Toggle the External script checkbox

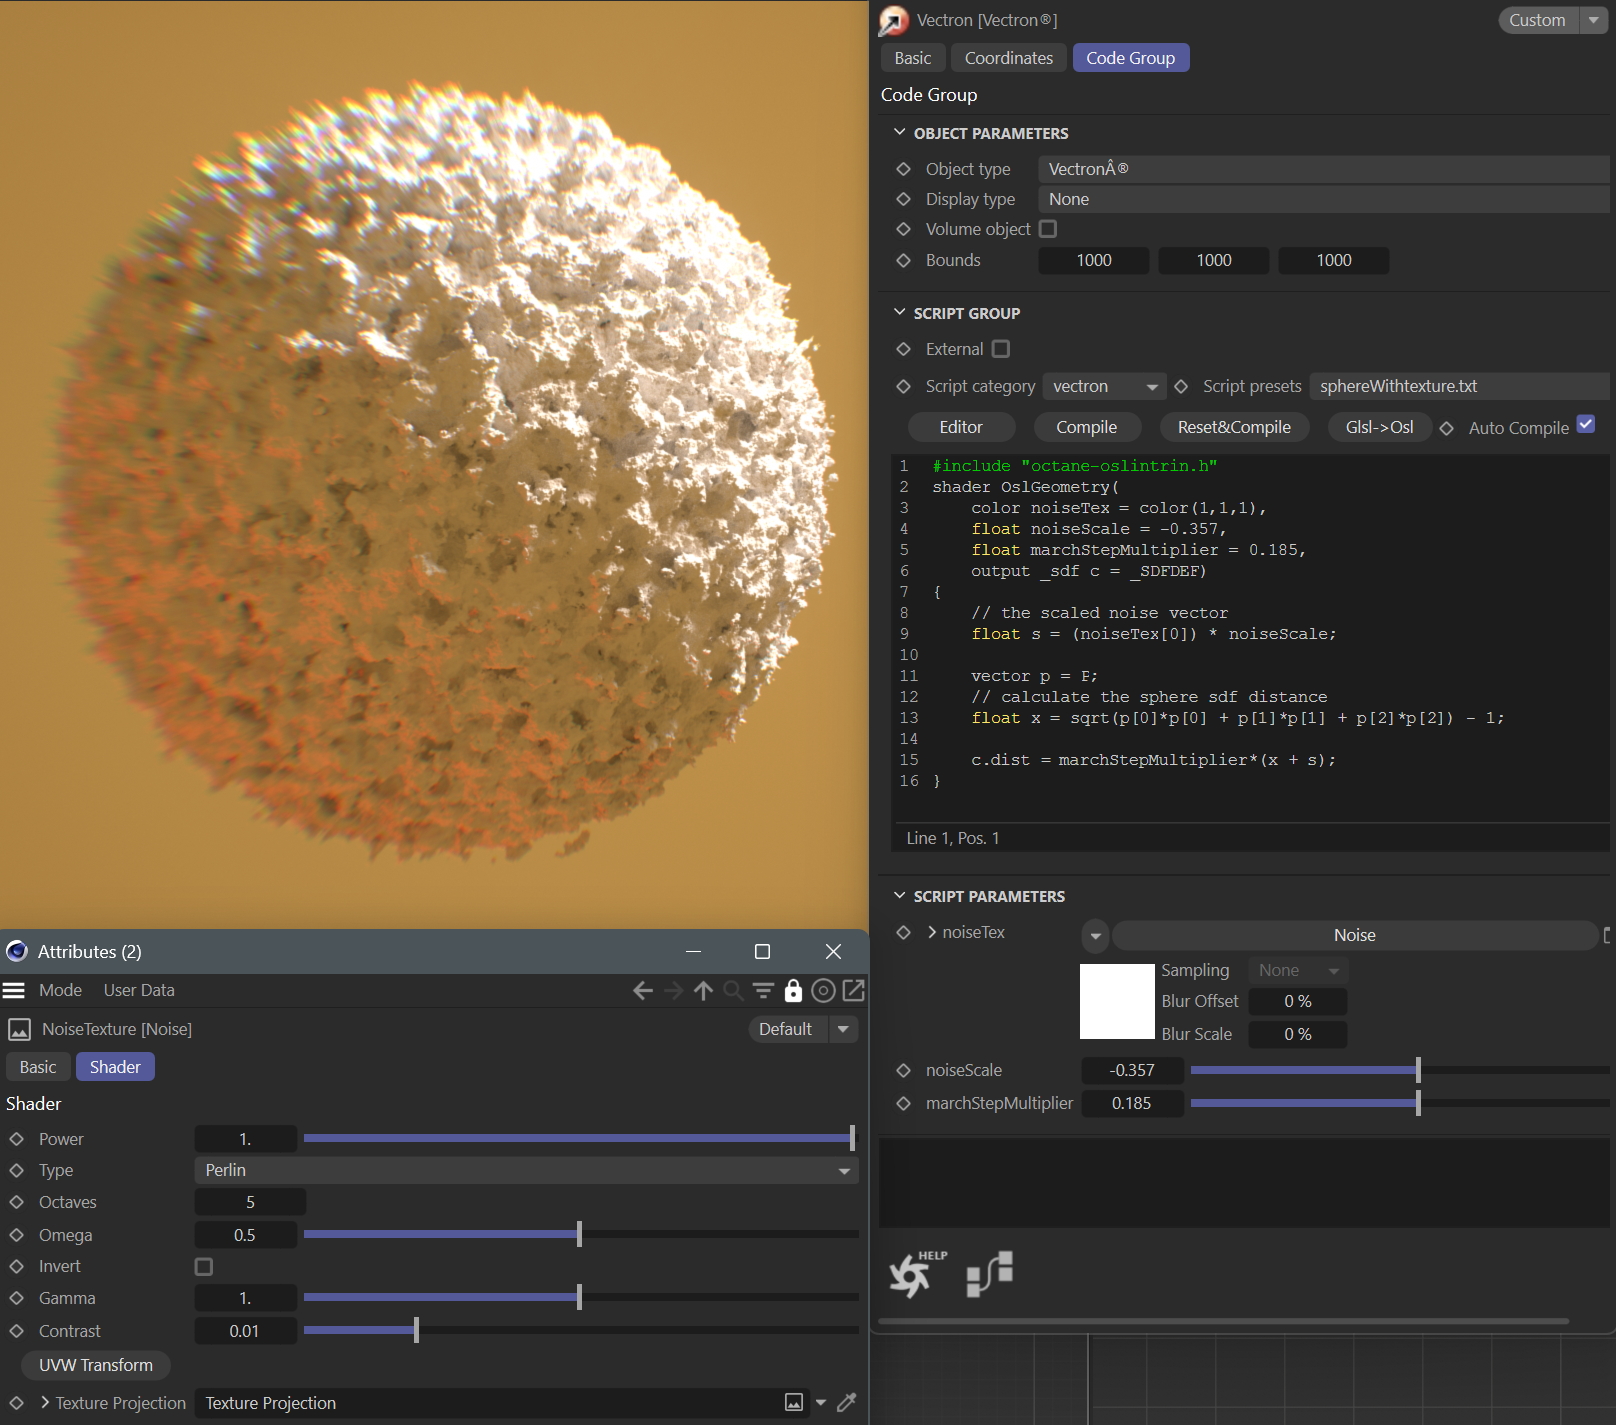click(x=1001, y=349)
